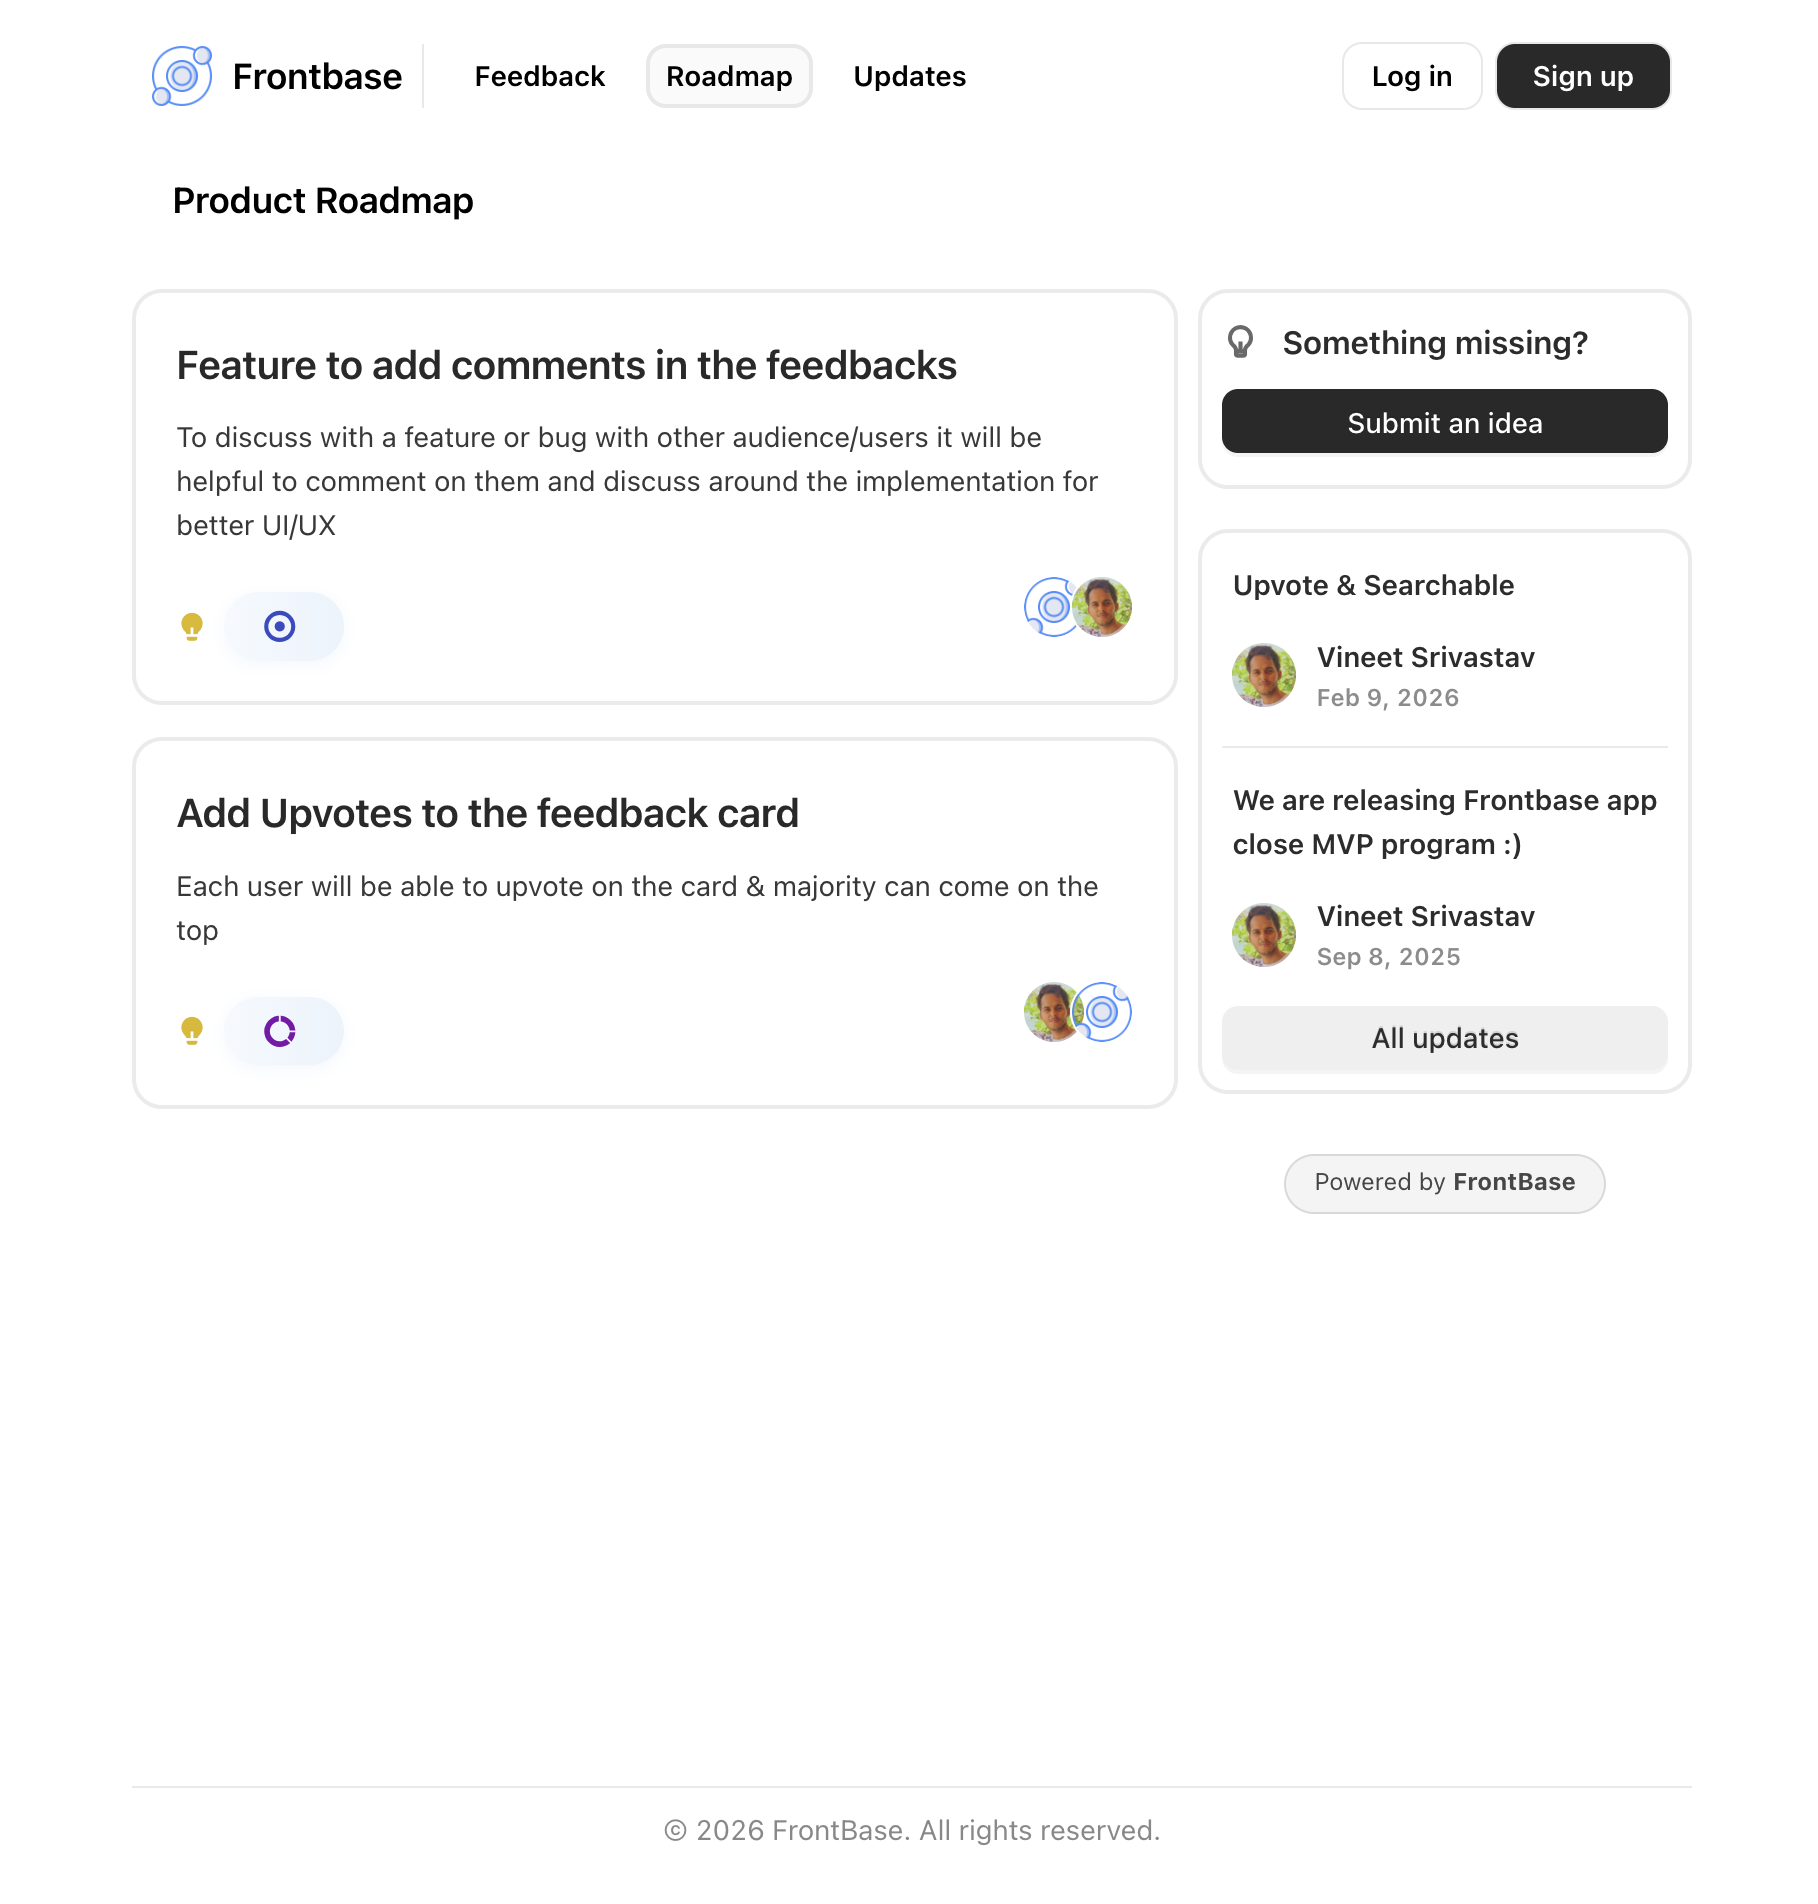
Task: Click the lightbulb idea icon on the comments card
Action: point(192,626)
